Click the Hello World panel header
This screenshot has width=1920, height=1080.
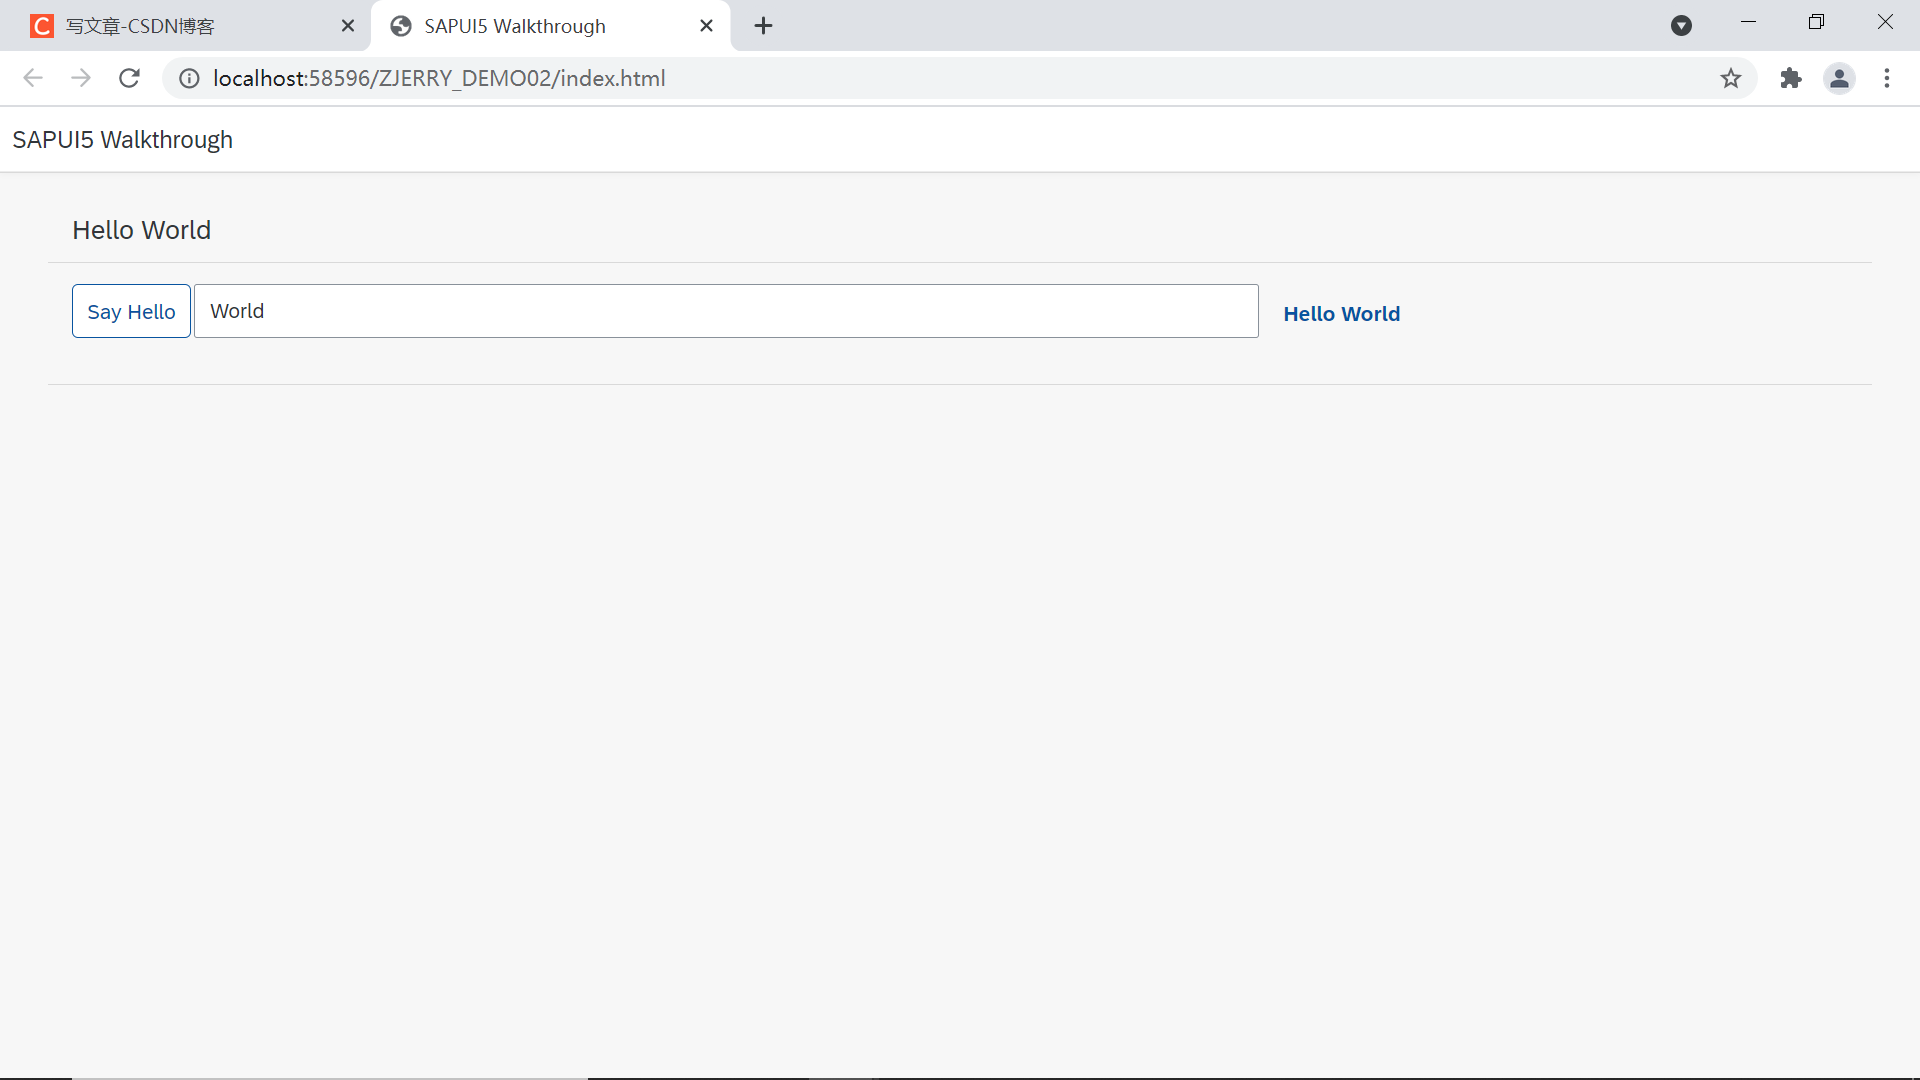pyautogui.click(x=142, y=230)
